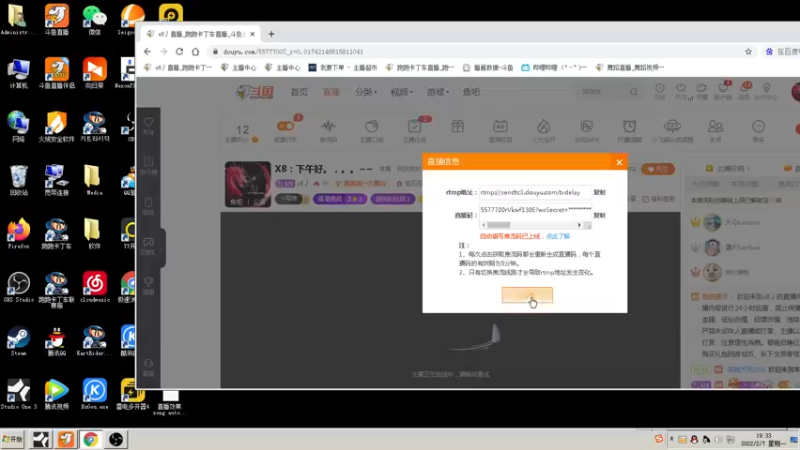Click the alarm clock reminder icon
Viewport: 800px width, 450px height.
click(629, 126)
